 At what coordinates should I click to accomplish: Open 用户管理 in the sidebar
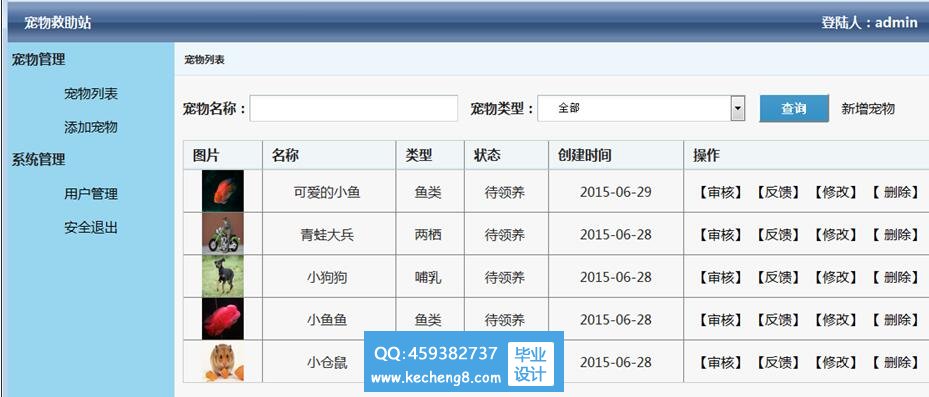91,194
